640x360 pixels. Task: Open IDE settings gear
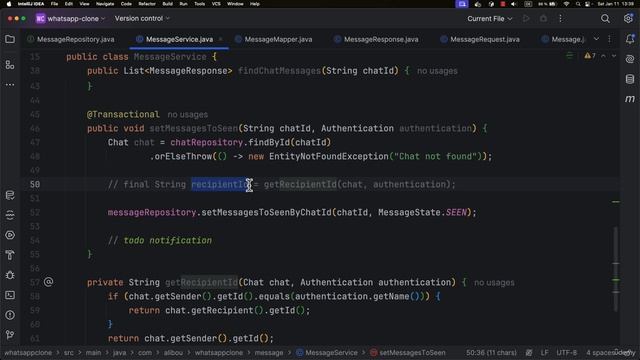tap(628, 19)
